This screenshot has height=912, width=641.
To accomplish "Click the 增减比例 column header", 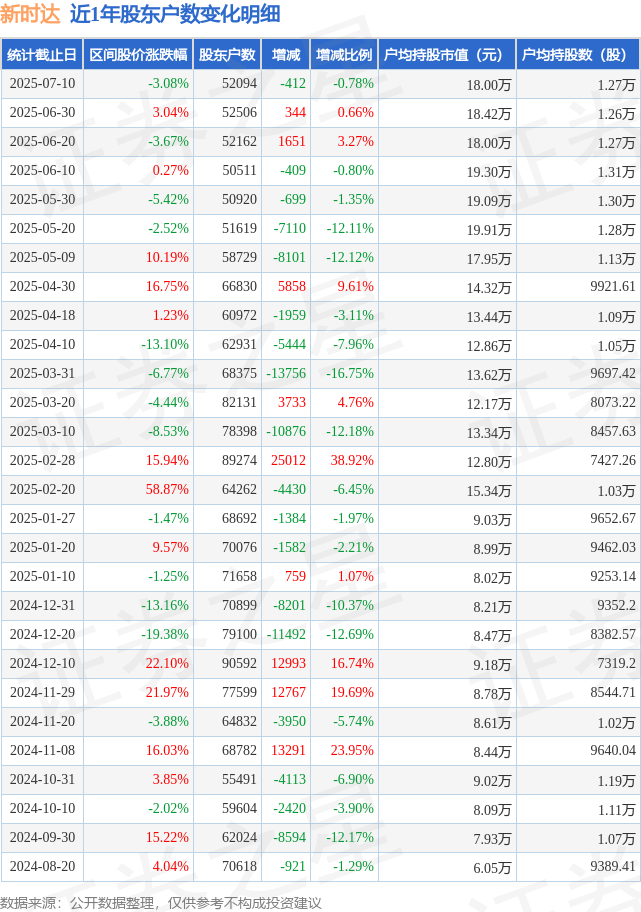I will 344,55.
